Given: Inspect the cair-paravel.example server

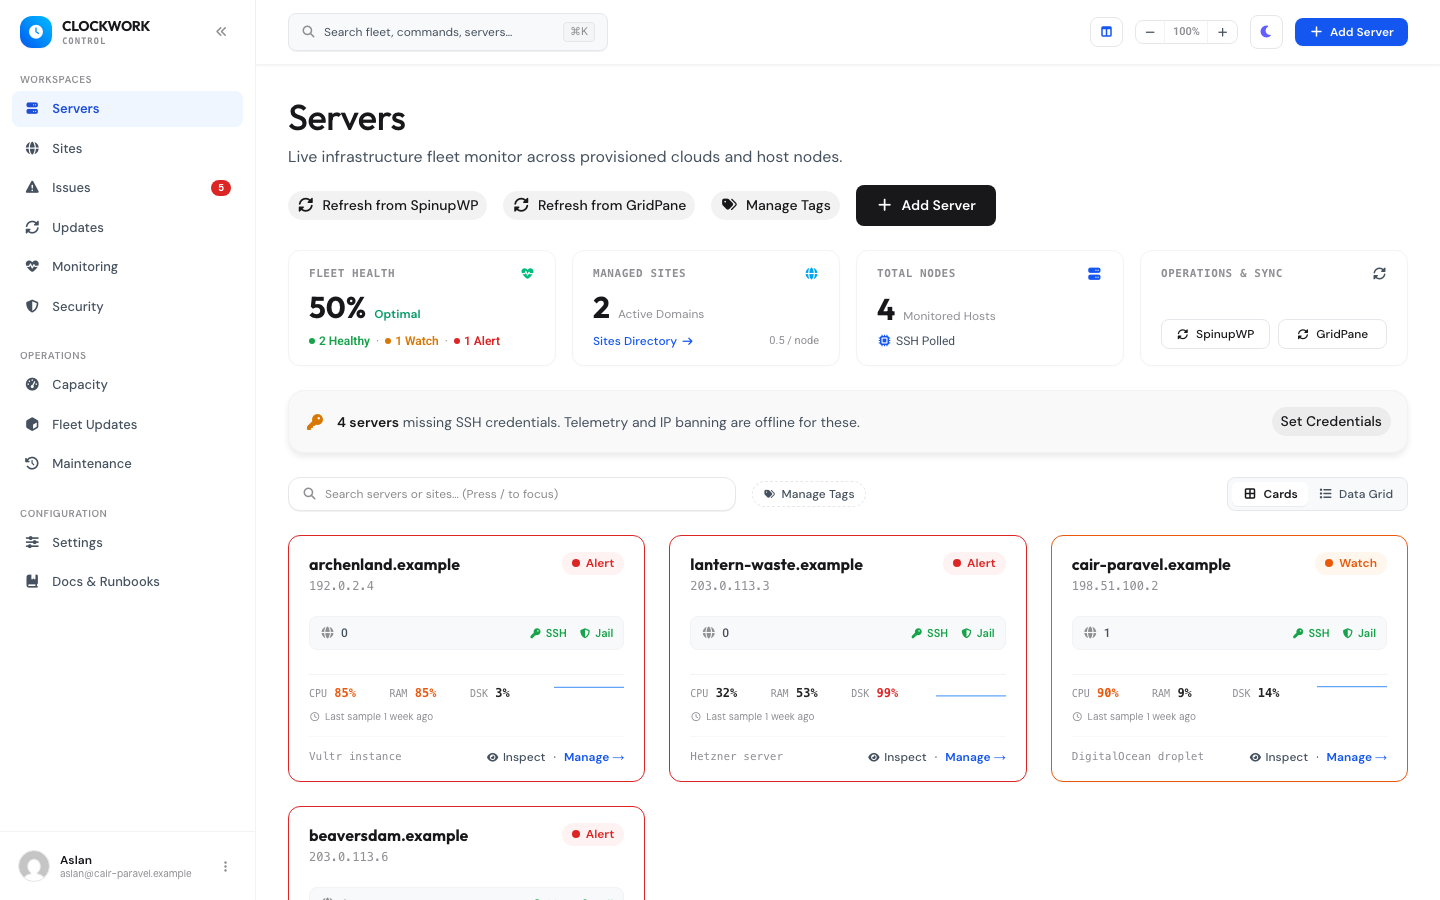Looking at the screenshot, I should (1278, 757).
